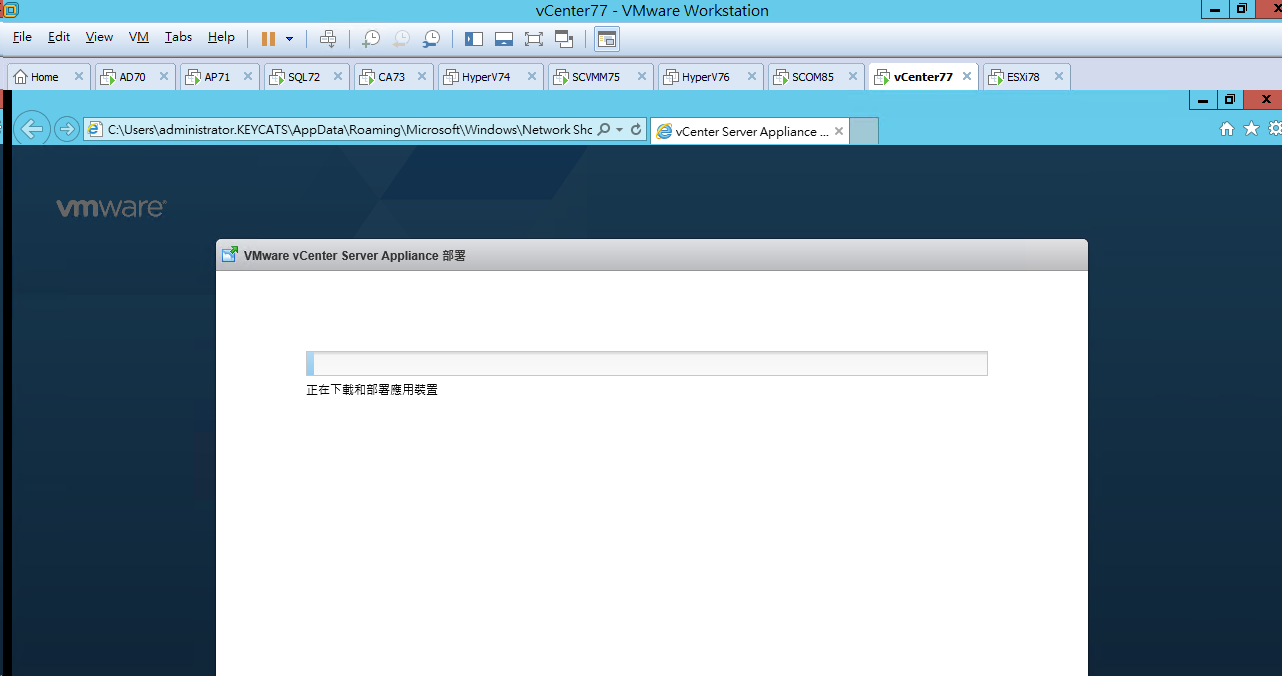Refresh the Internet Explorer page
Viewport: 1282px width, 676px height.
click(x=636, y=130)
